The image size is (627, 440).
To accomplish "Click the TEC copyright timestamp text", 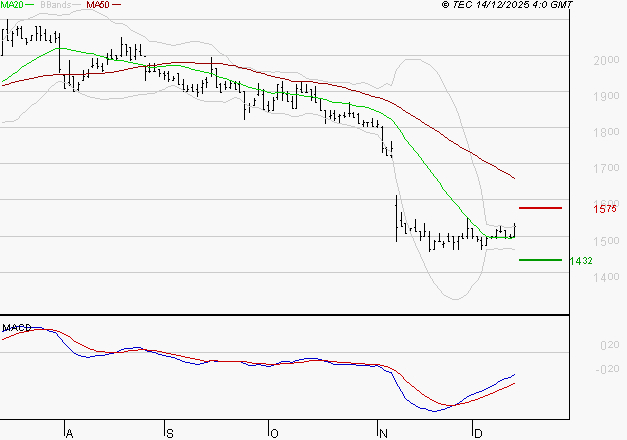I will coord(507,5).
